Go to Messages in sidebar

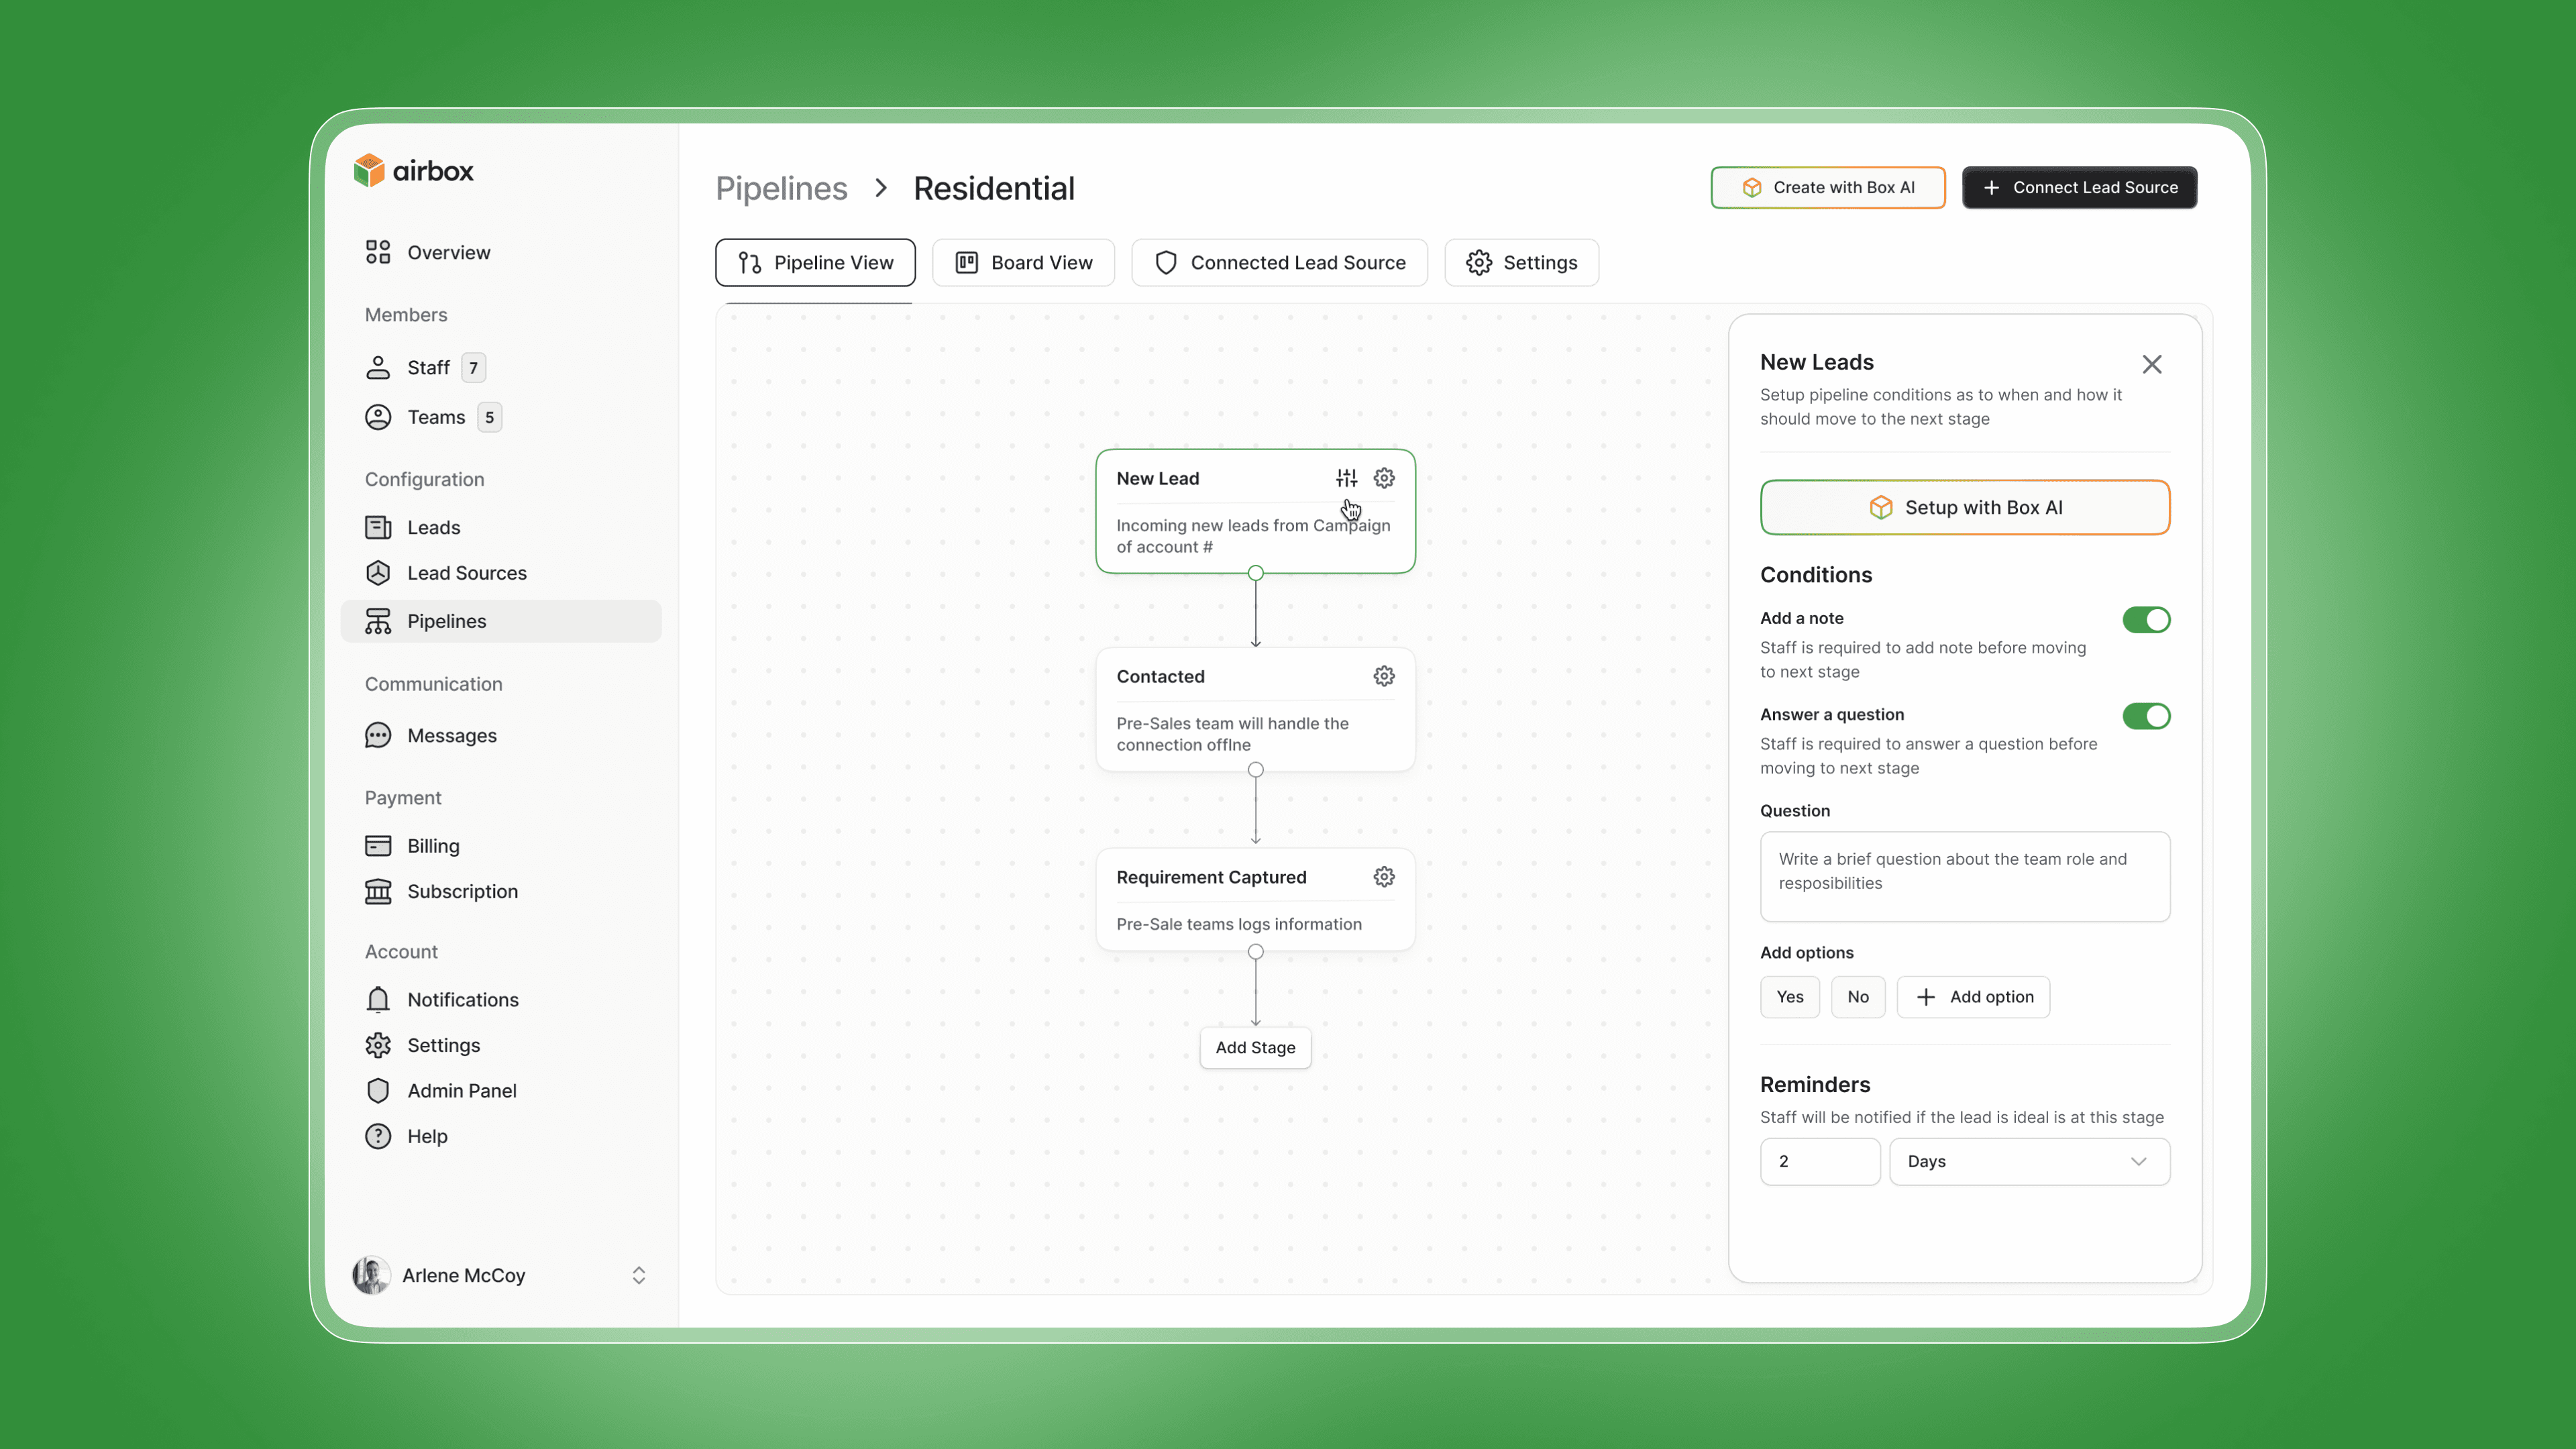pyautogui.click(x=451, y=735)
